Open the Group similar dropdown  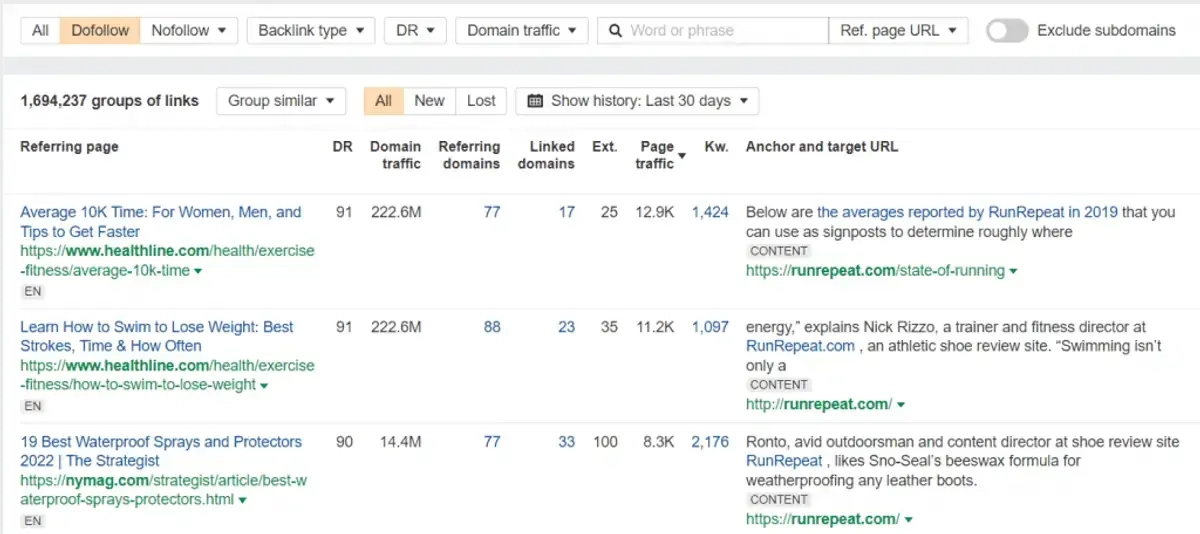[x=281, y=101]
